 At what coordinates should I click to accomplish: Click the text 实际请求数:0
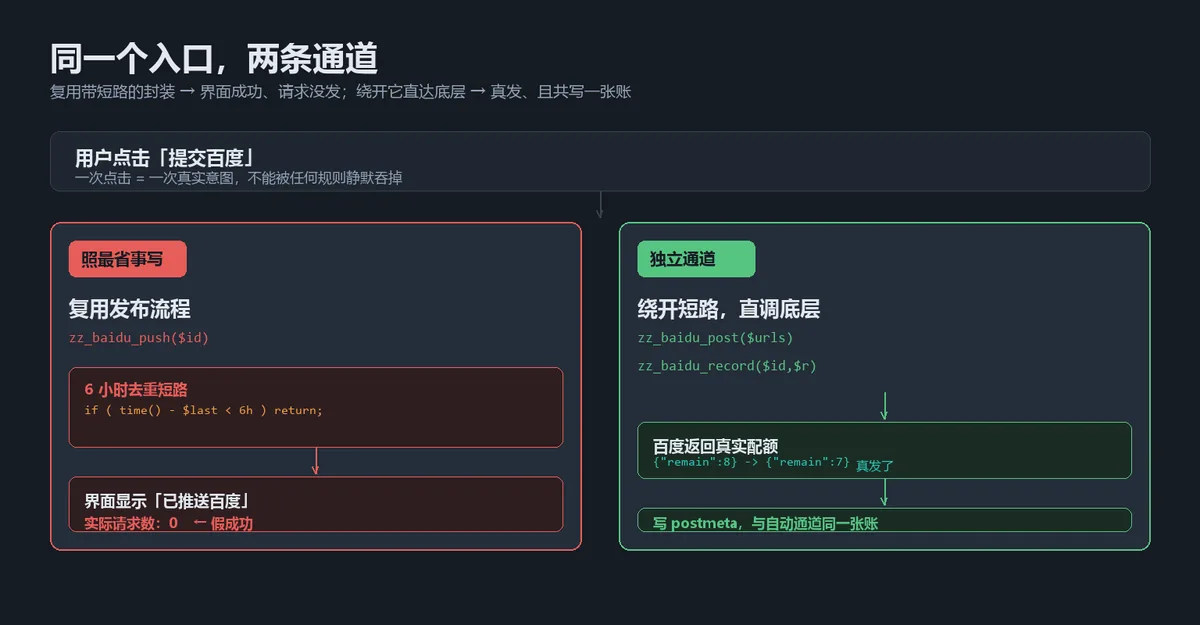131,523
